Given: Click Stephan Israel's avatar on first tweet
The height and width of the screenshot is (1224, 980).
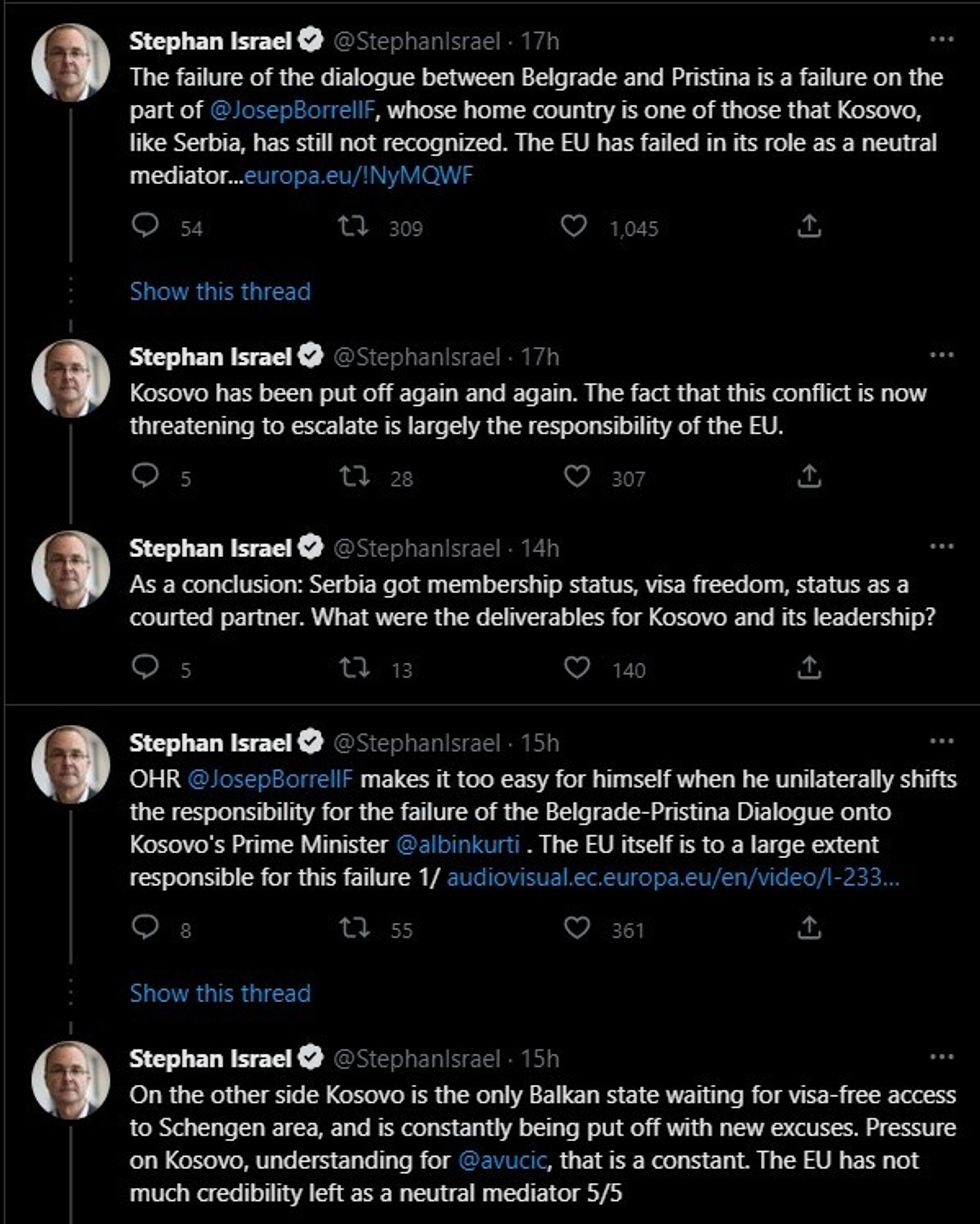Looking at the screenshot, I should pos(70,63).
